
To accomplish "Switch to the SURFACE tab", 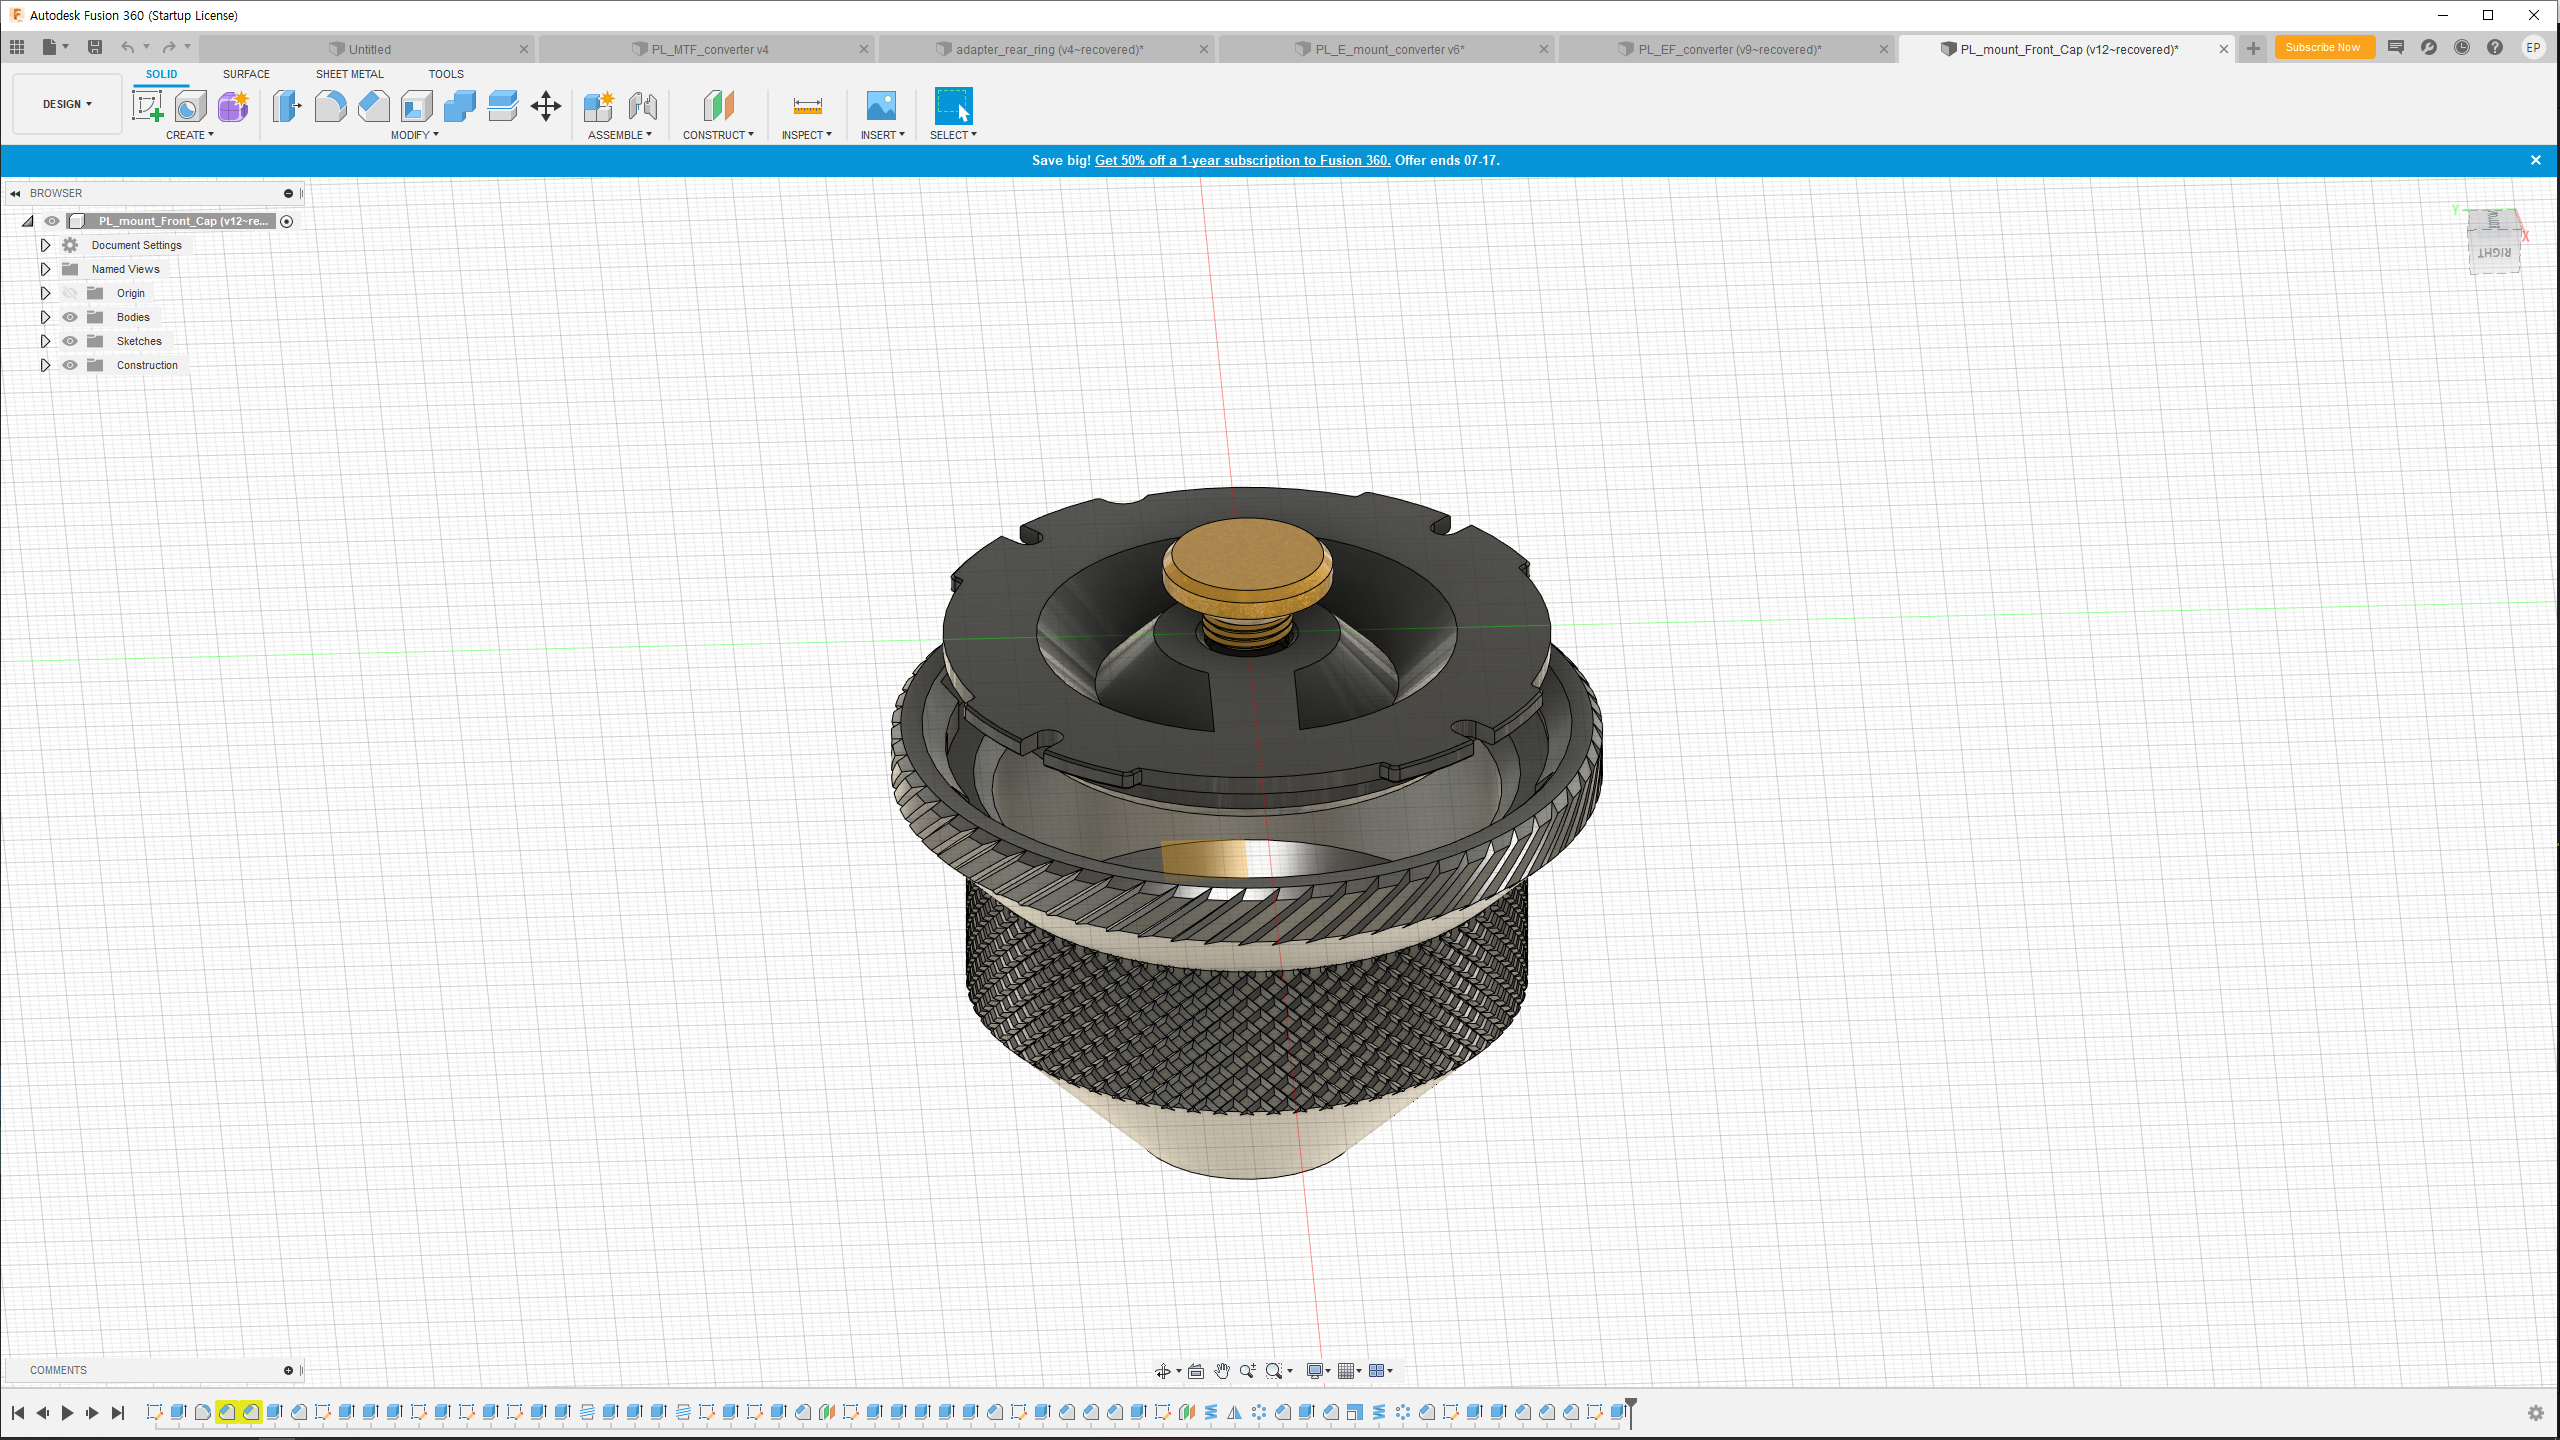I will pos(246,74).
